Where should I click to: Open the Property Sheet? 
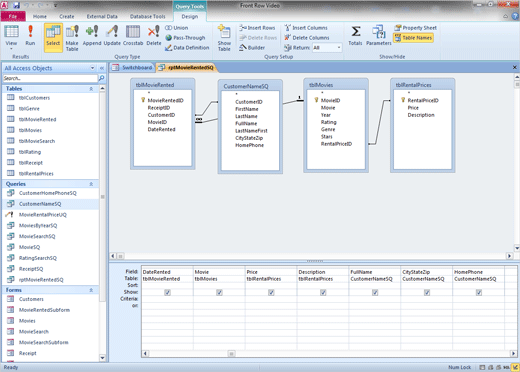[415, 28]
